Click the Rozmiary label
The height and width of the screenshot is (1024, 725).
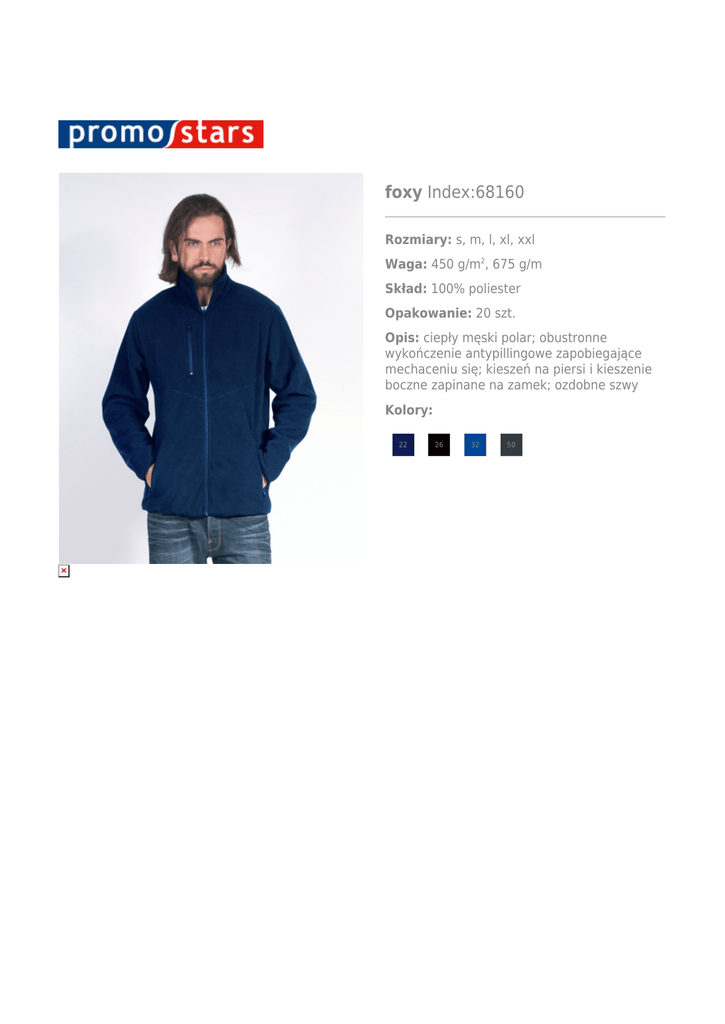pos(418,240)
